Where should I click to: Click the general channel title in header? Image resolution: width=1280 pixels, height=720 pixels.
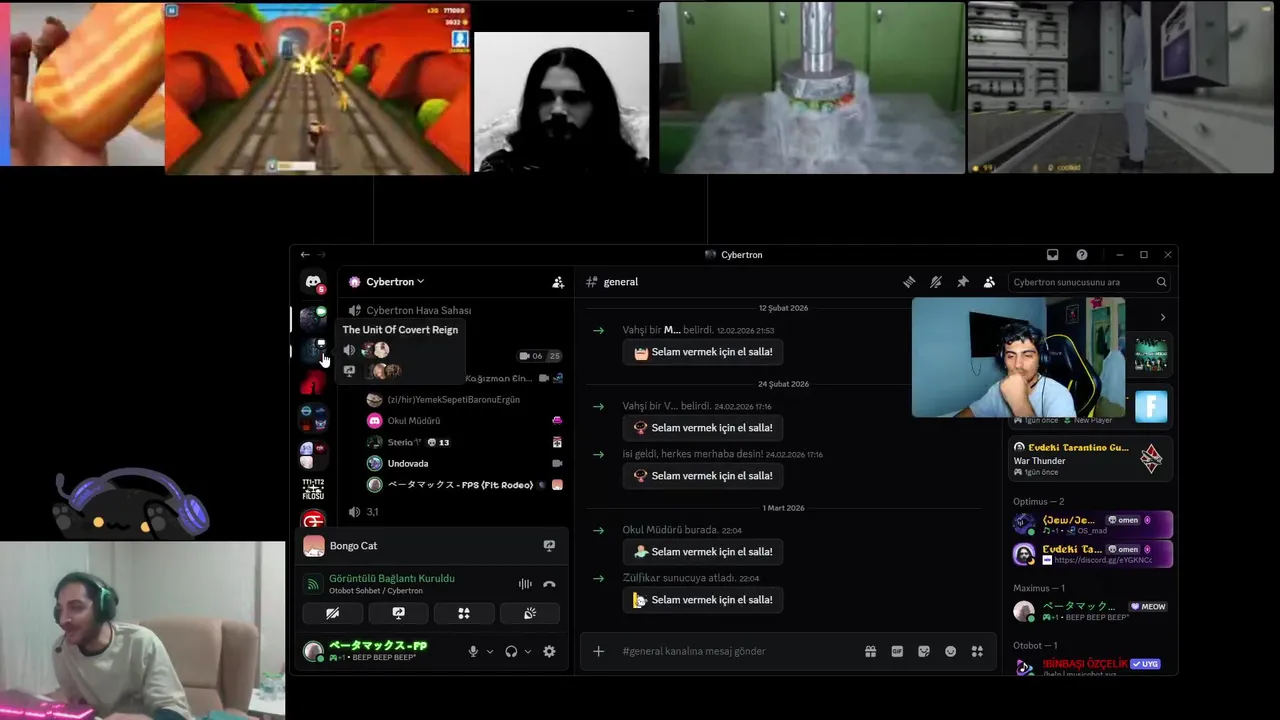click(x=620, y=282)
